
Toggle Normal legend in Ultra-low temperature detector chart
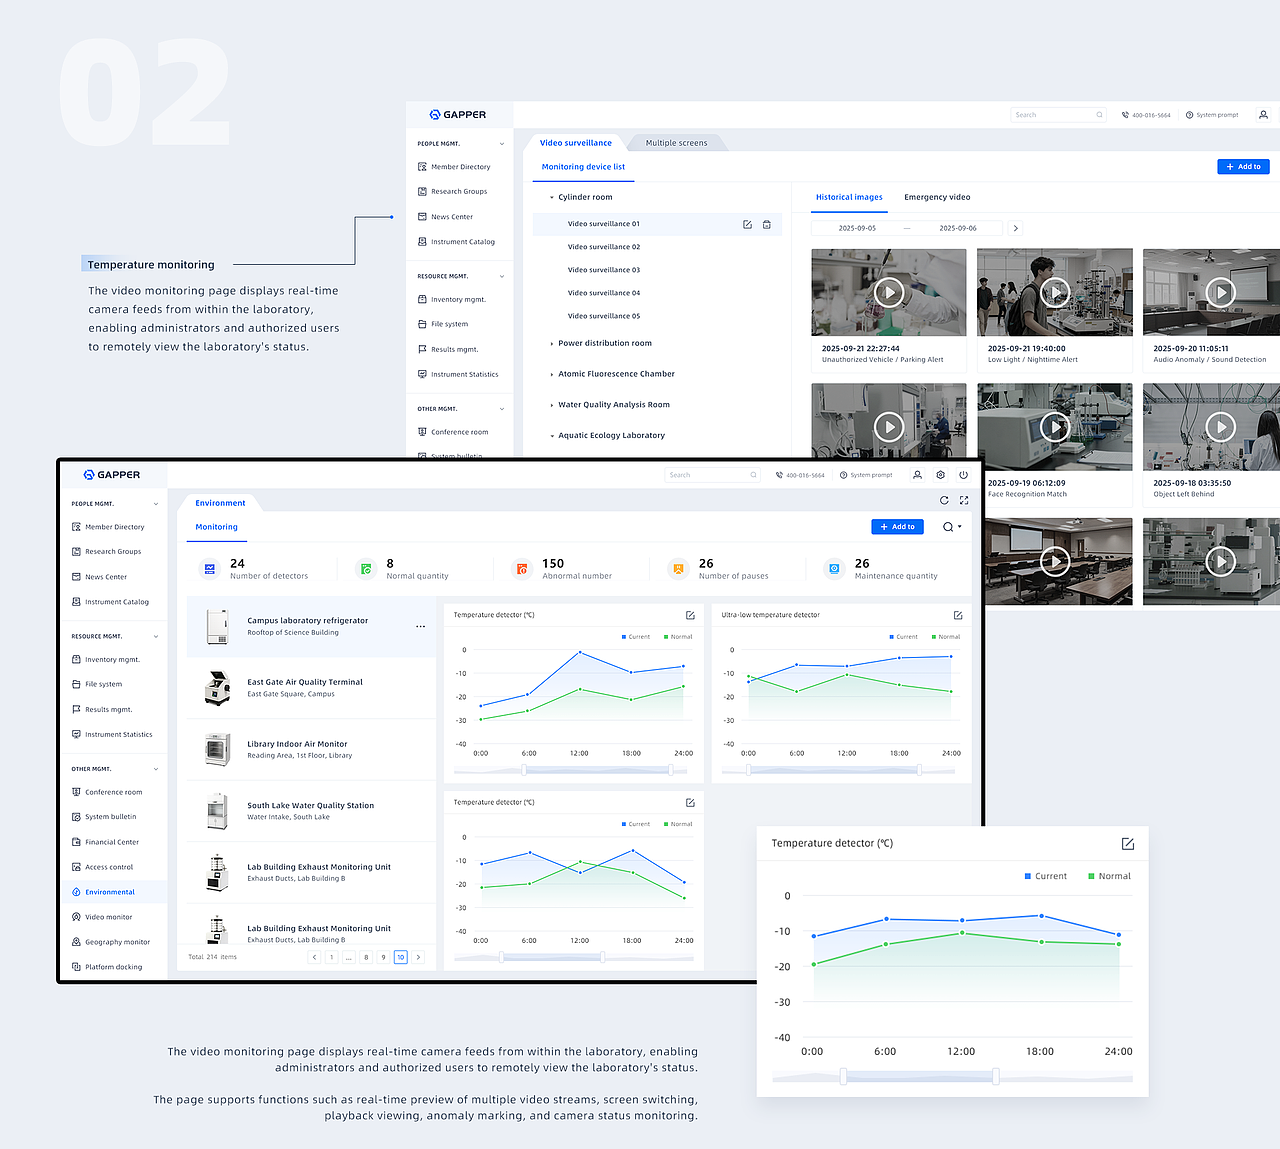945,637
